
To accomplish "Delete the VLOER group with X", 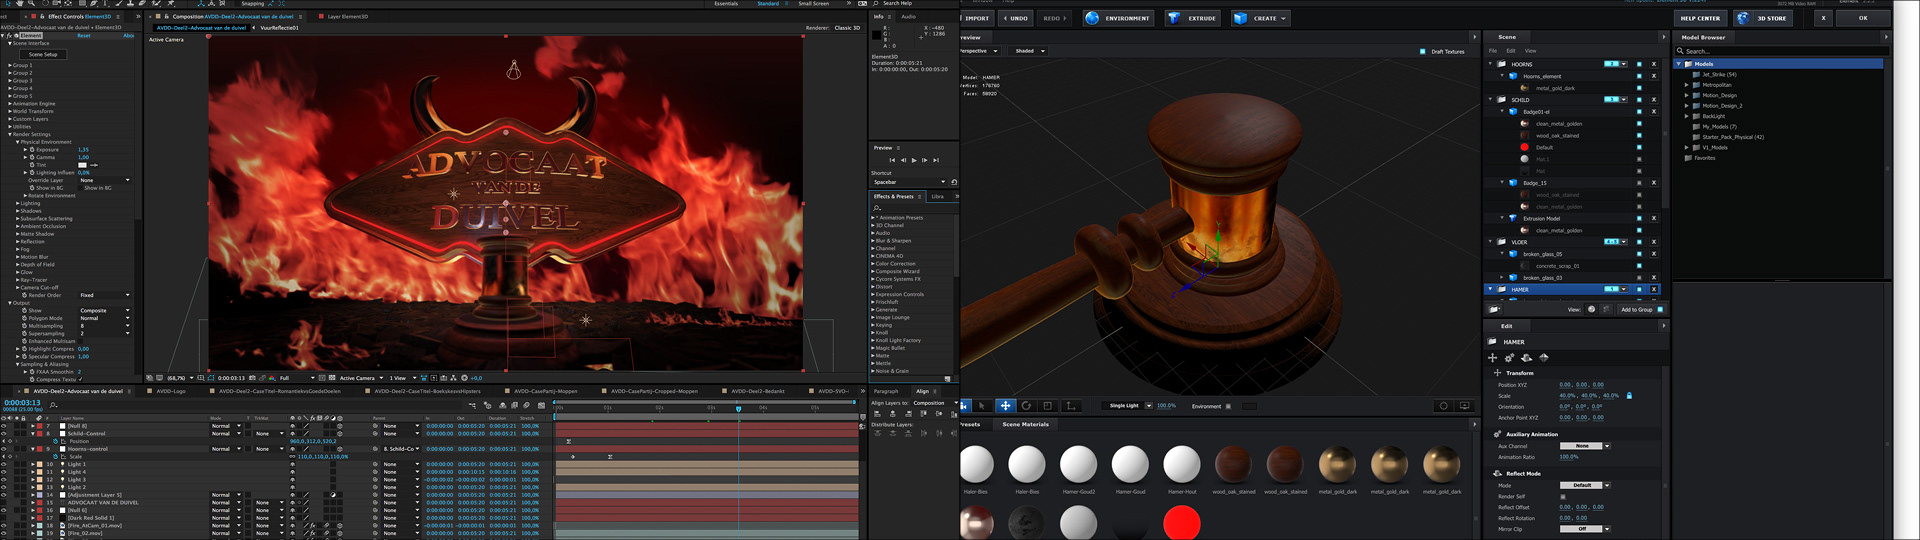I will (x=1654, y=242).
